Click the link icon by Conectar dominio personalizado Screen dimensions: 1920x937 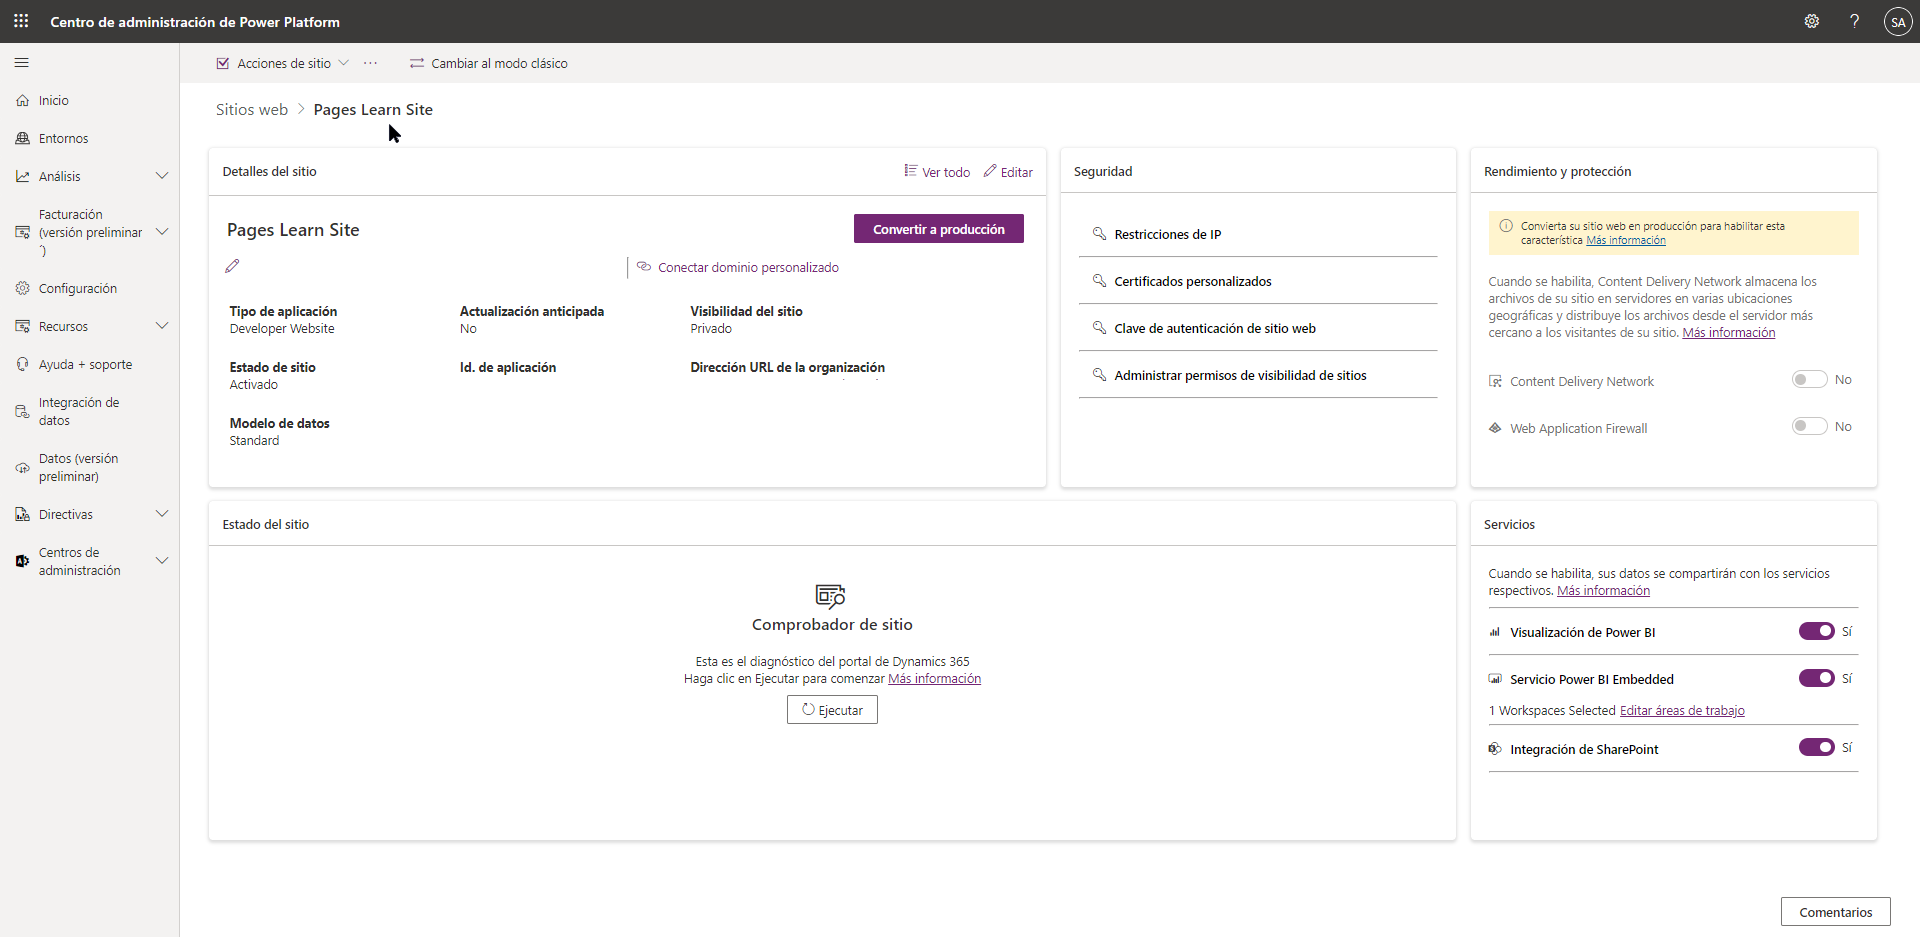[644, 266]
